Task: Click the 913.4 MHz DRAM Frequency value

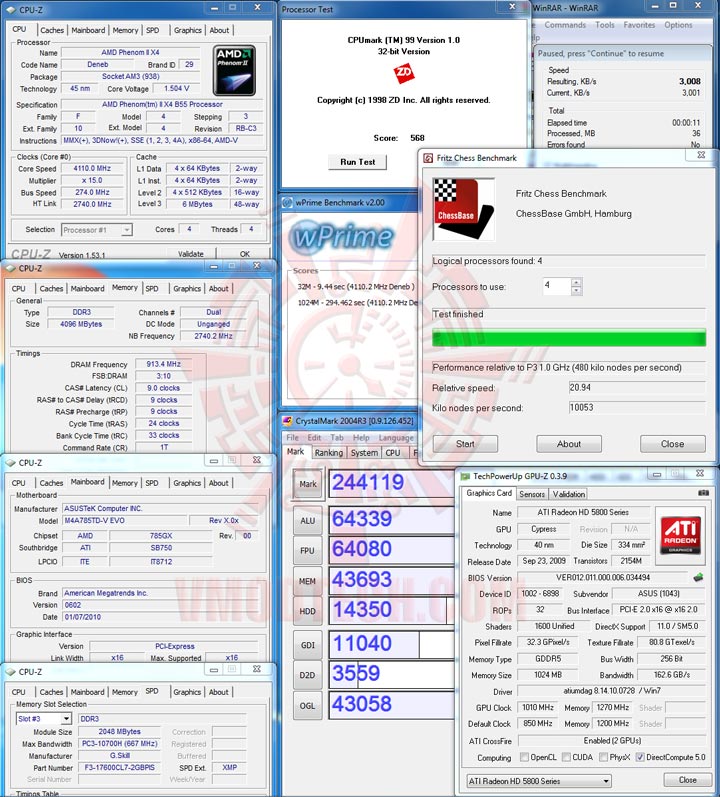Action: coord(163,364)
